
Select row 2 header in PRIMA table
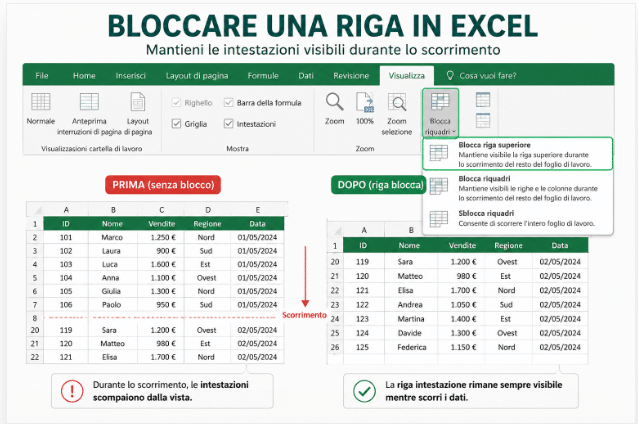point(35,237)
